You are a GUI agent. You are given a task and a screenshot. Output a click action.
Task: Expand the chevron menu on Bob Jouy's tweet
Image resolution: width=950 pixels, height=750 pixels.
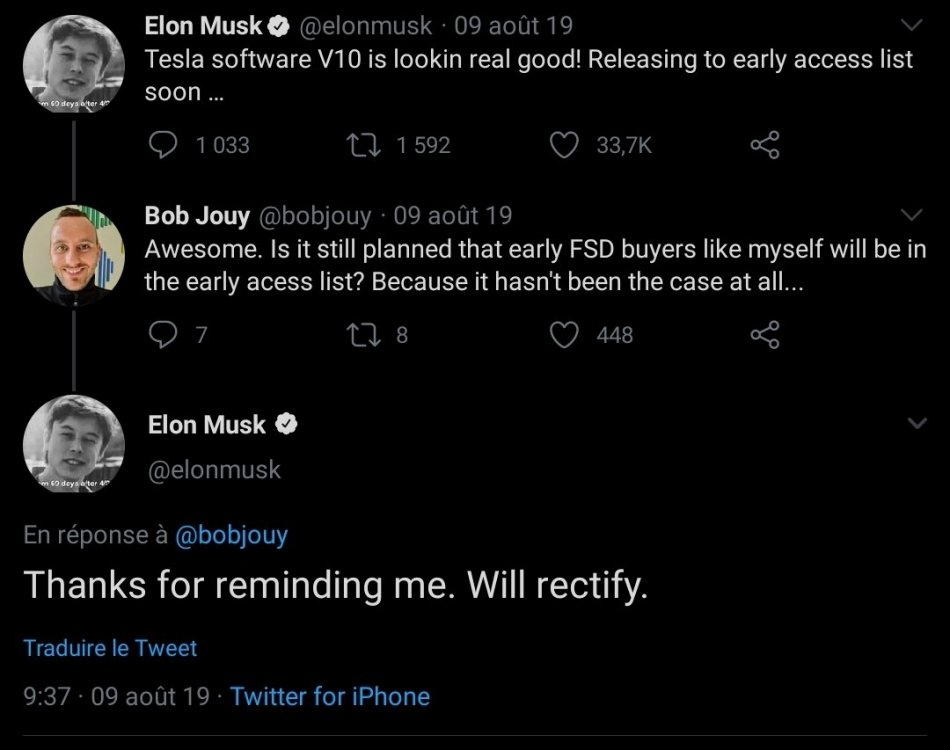click(913, 214)
